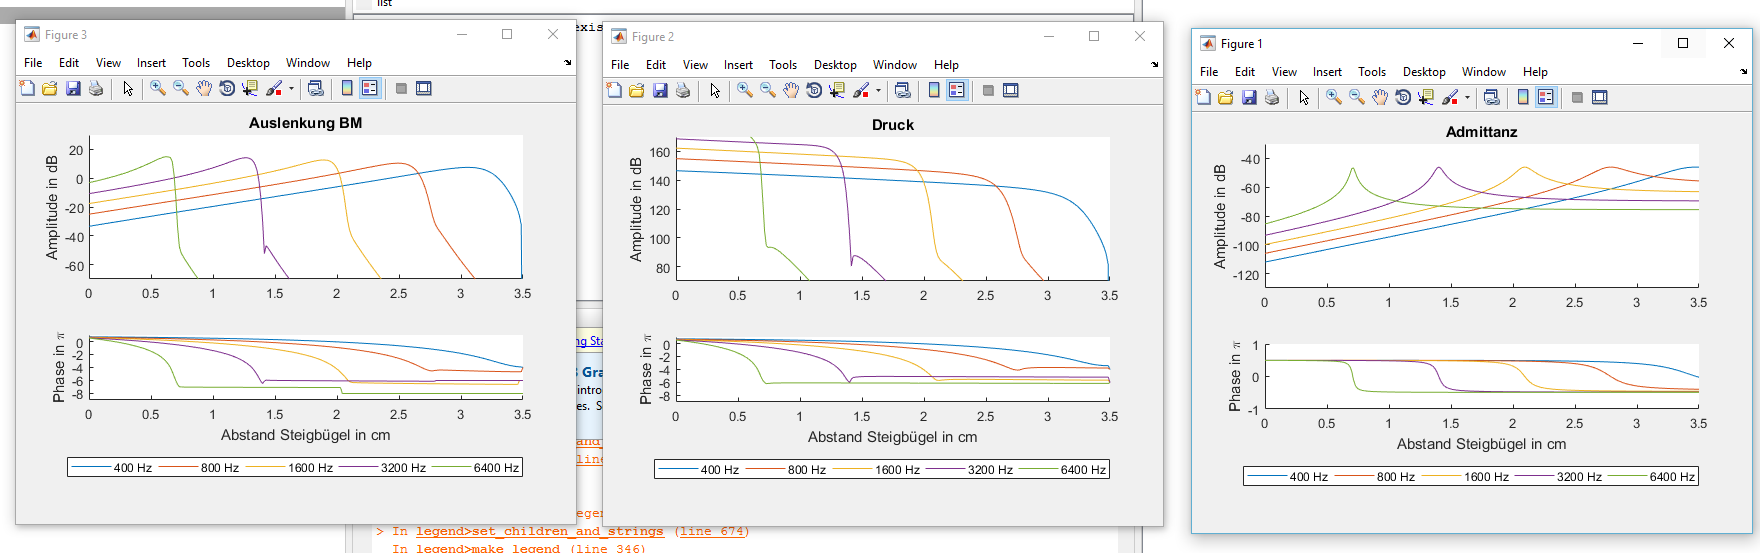The width and height of the screenshot is (1760, 553).
Task: Click Save Figure icon in Figure 2
Action: 660,91
